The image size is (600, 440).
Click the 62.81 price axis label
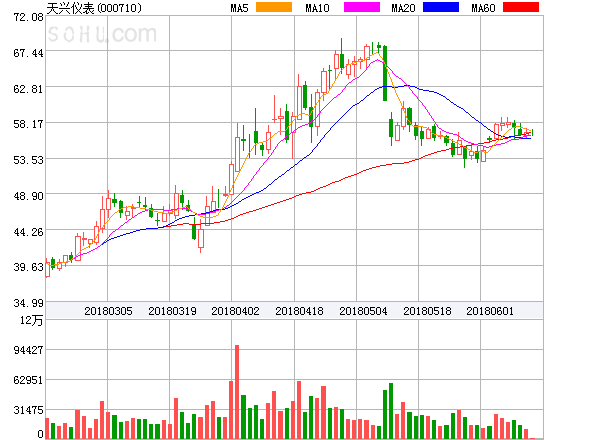coord(28,89)
